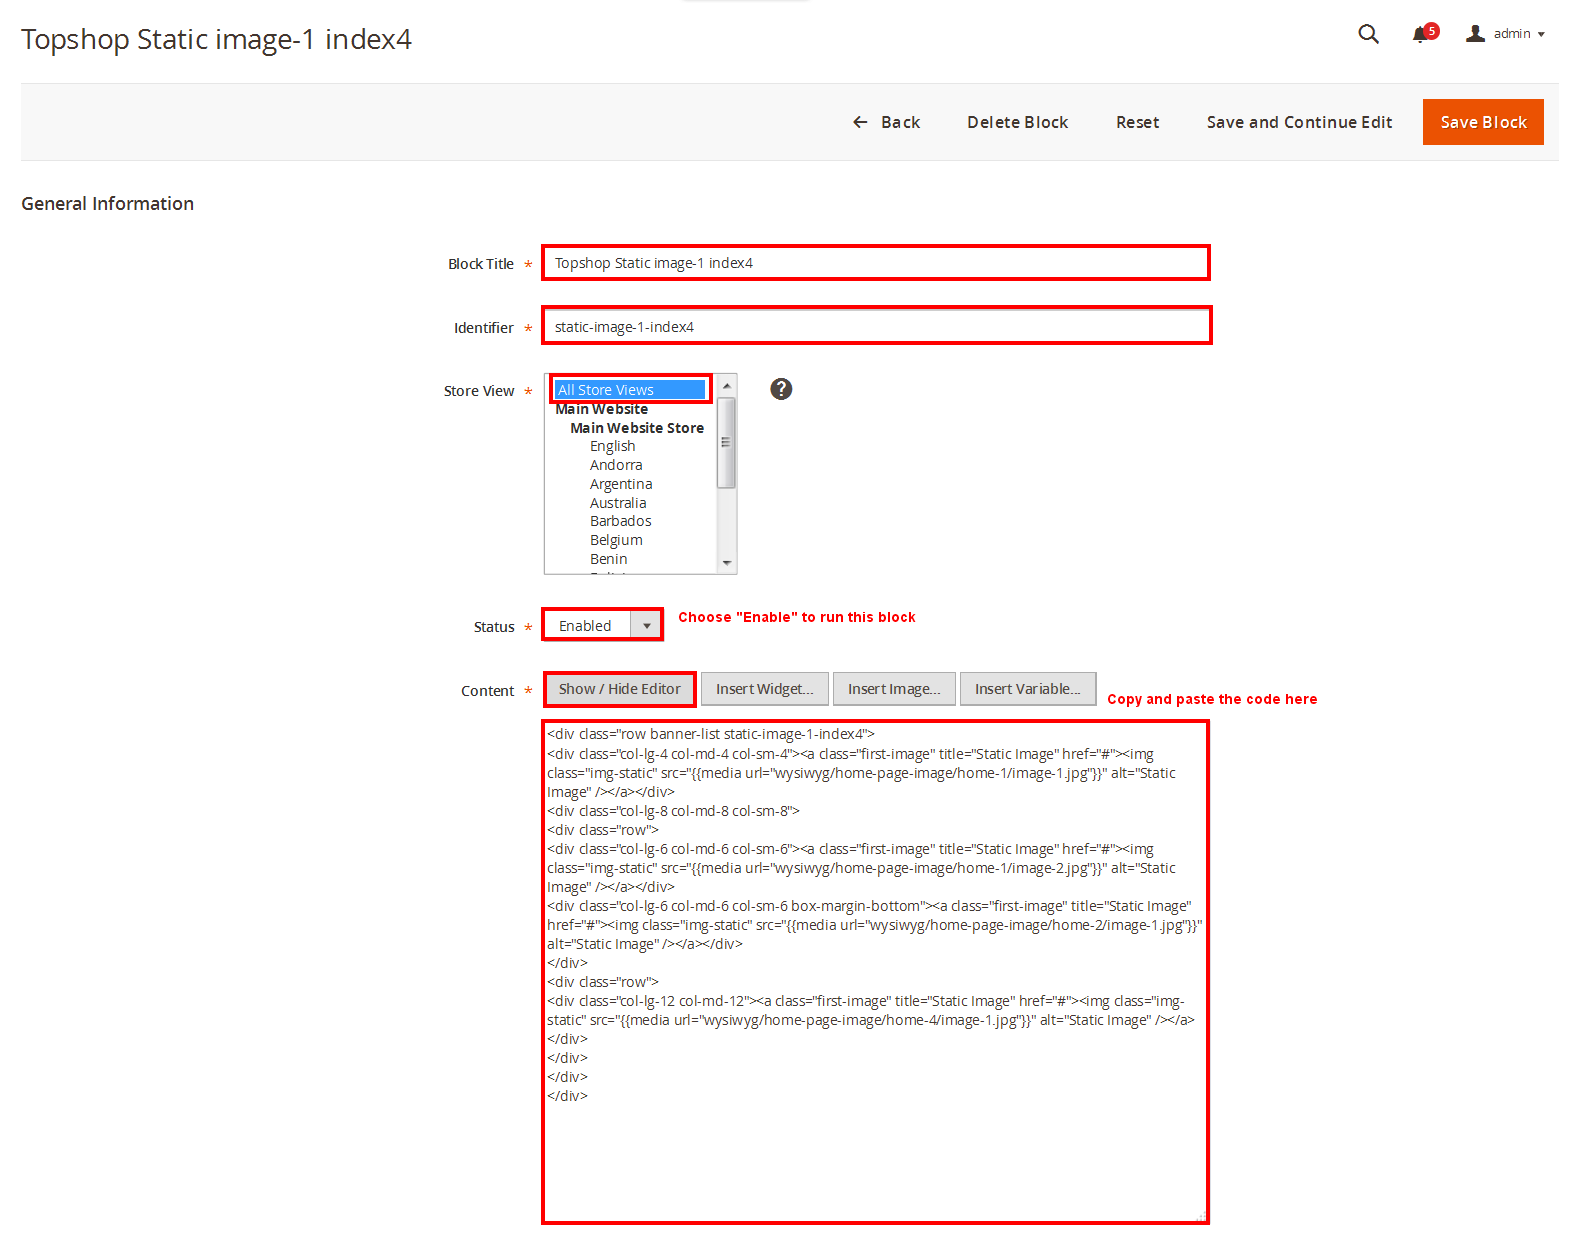Image resolution: width=1569 pixels, height=1249 pixels.
Task: Click the admin user avatar icon
Action: (x=1475, y=34)
